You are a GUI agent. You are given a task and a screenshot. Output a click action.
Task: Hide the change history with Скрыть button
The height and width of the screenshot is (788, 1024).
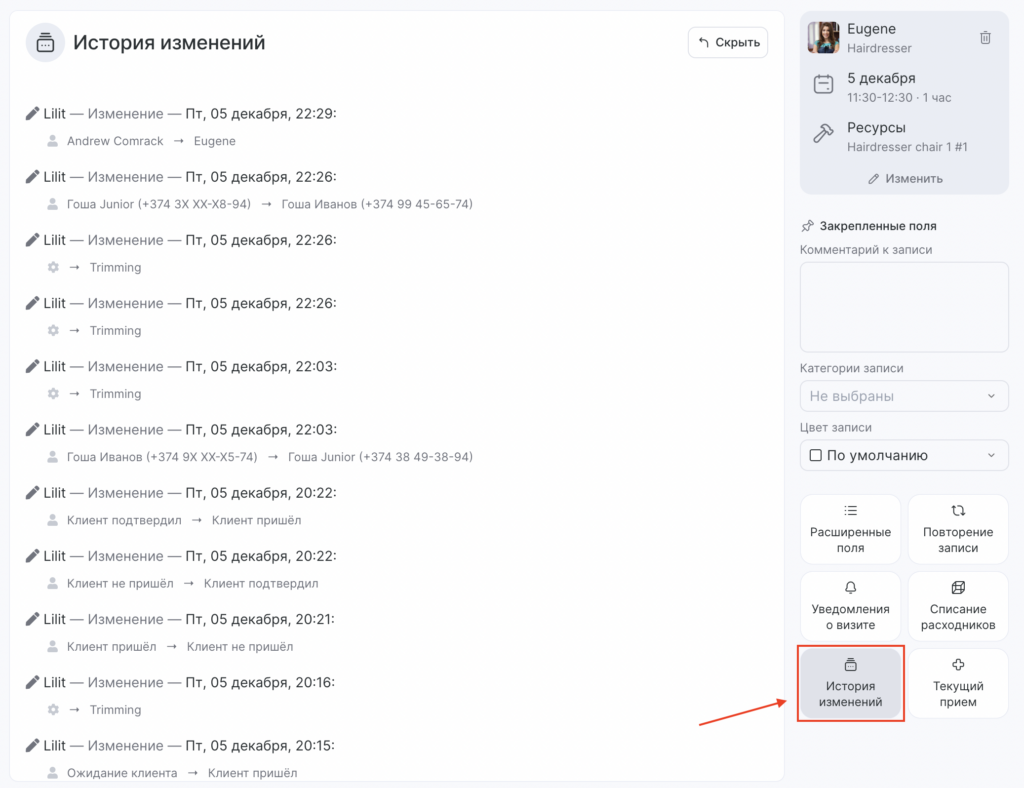(x=728, y=42)
